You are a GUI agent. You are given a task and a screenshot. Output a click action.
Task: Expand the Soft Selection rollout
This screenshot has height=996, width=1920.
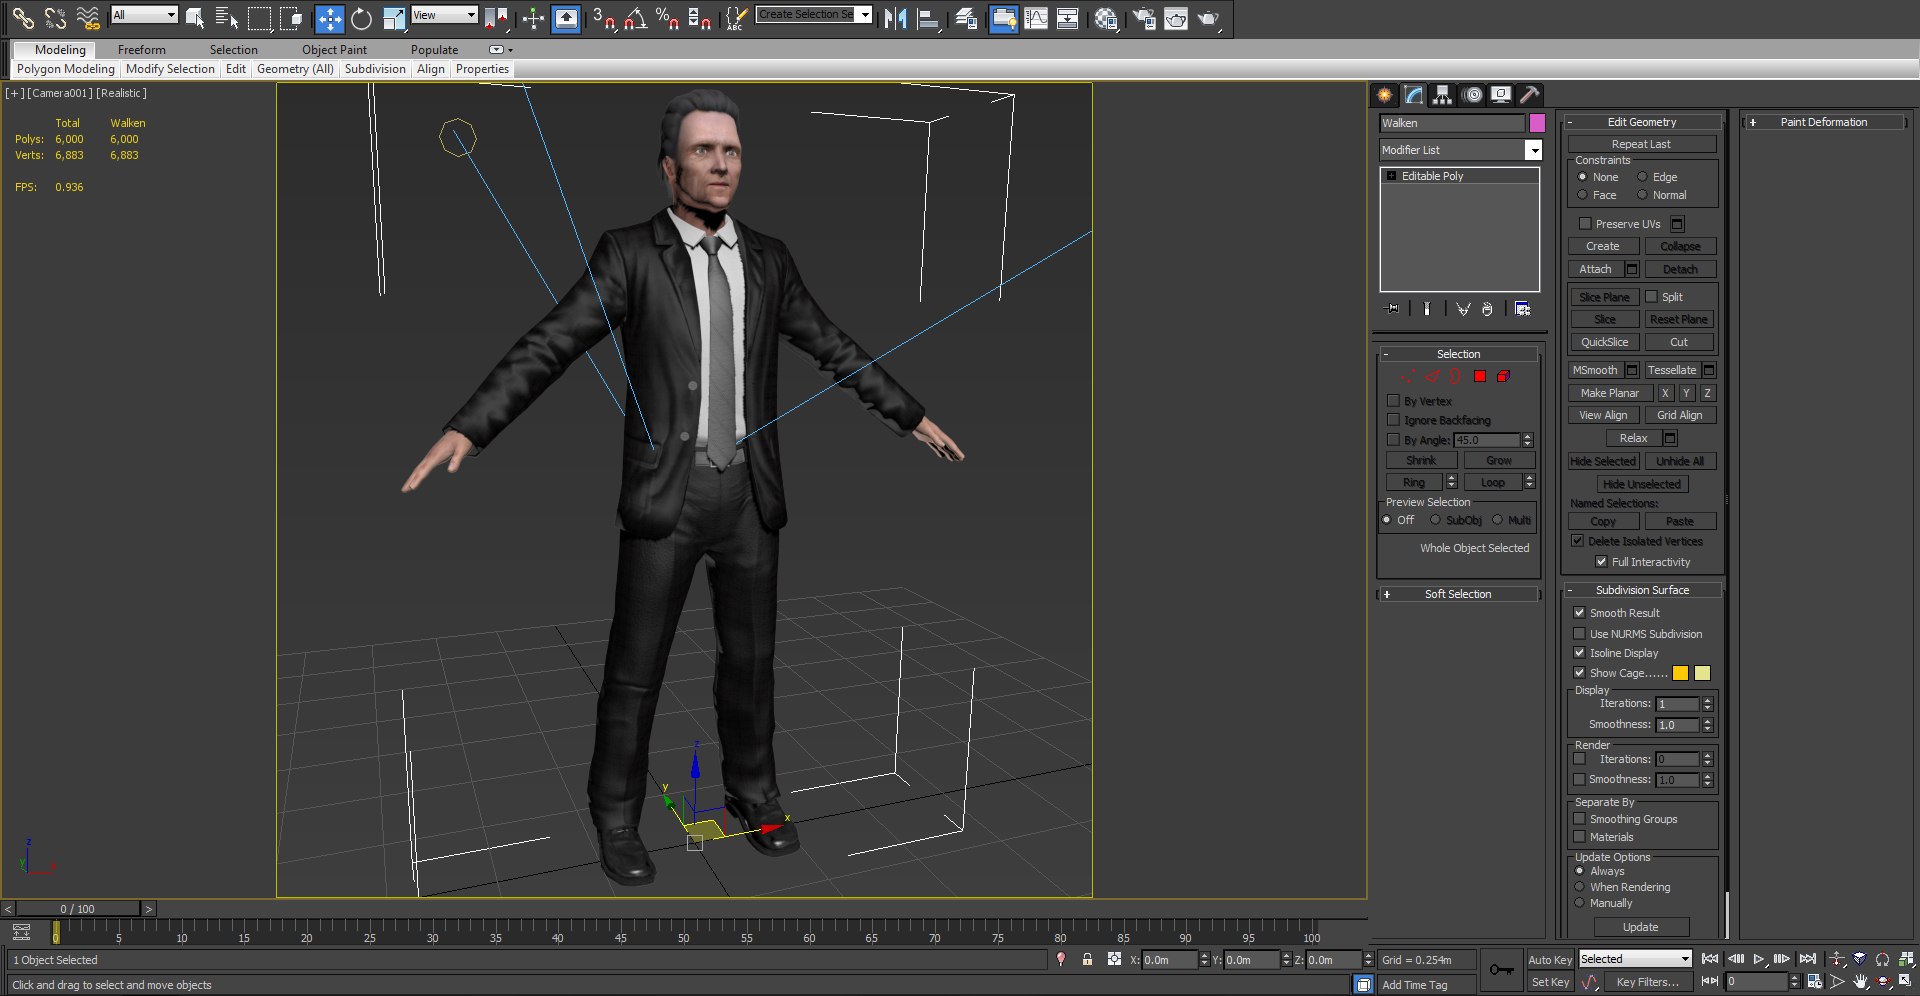[x=1458, y=594]
